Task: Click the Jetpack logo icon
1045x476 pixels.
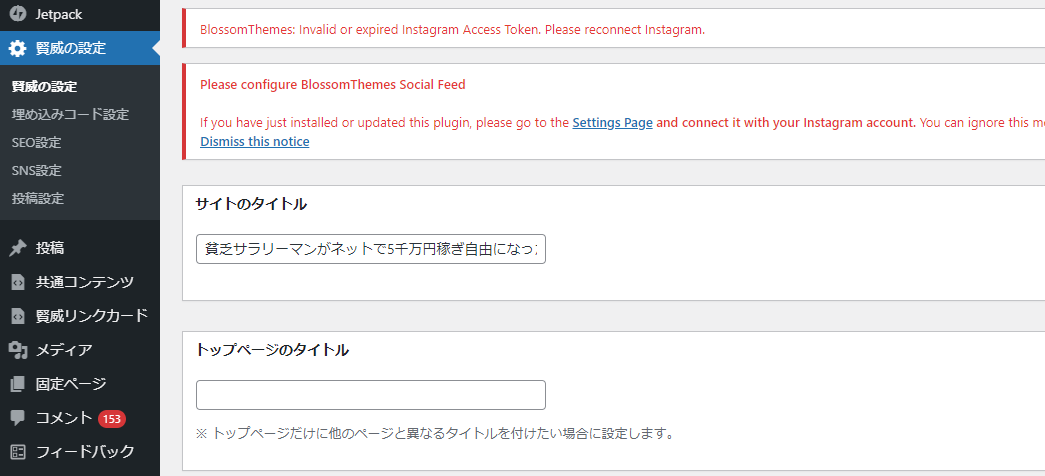Action: pos(18,14)
